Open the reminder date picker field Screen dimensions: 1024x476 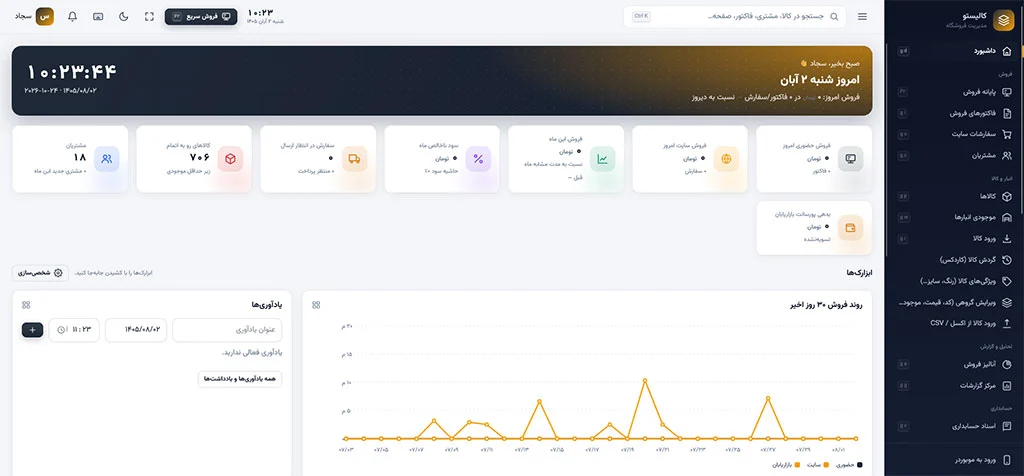point(136,330)
